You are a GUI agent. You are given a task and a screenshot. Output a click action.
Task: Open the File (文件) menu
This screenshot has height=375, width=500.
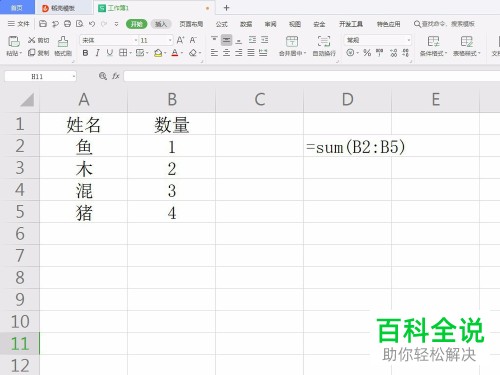click(19, 24)
